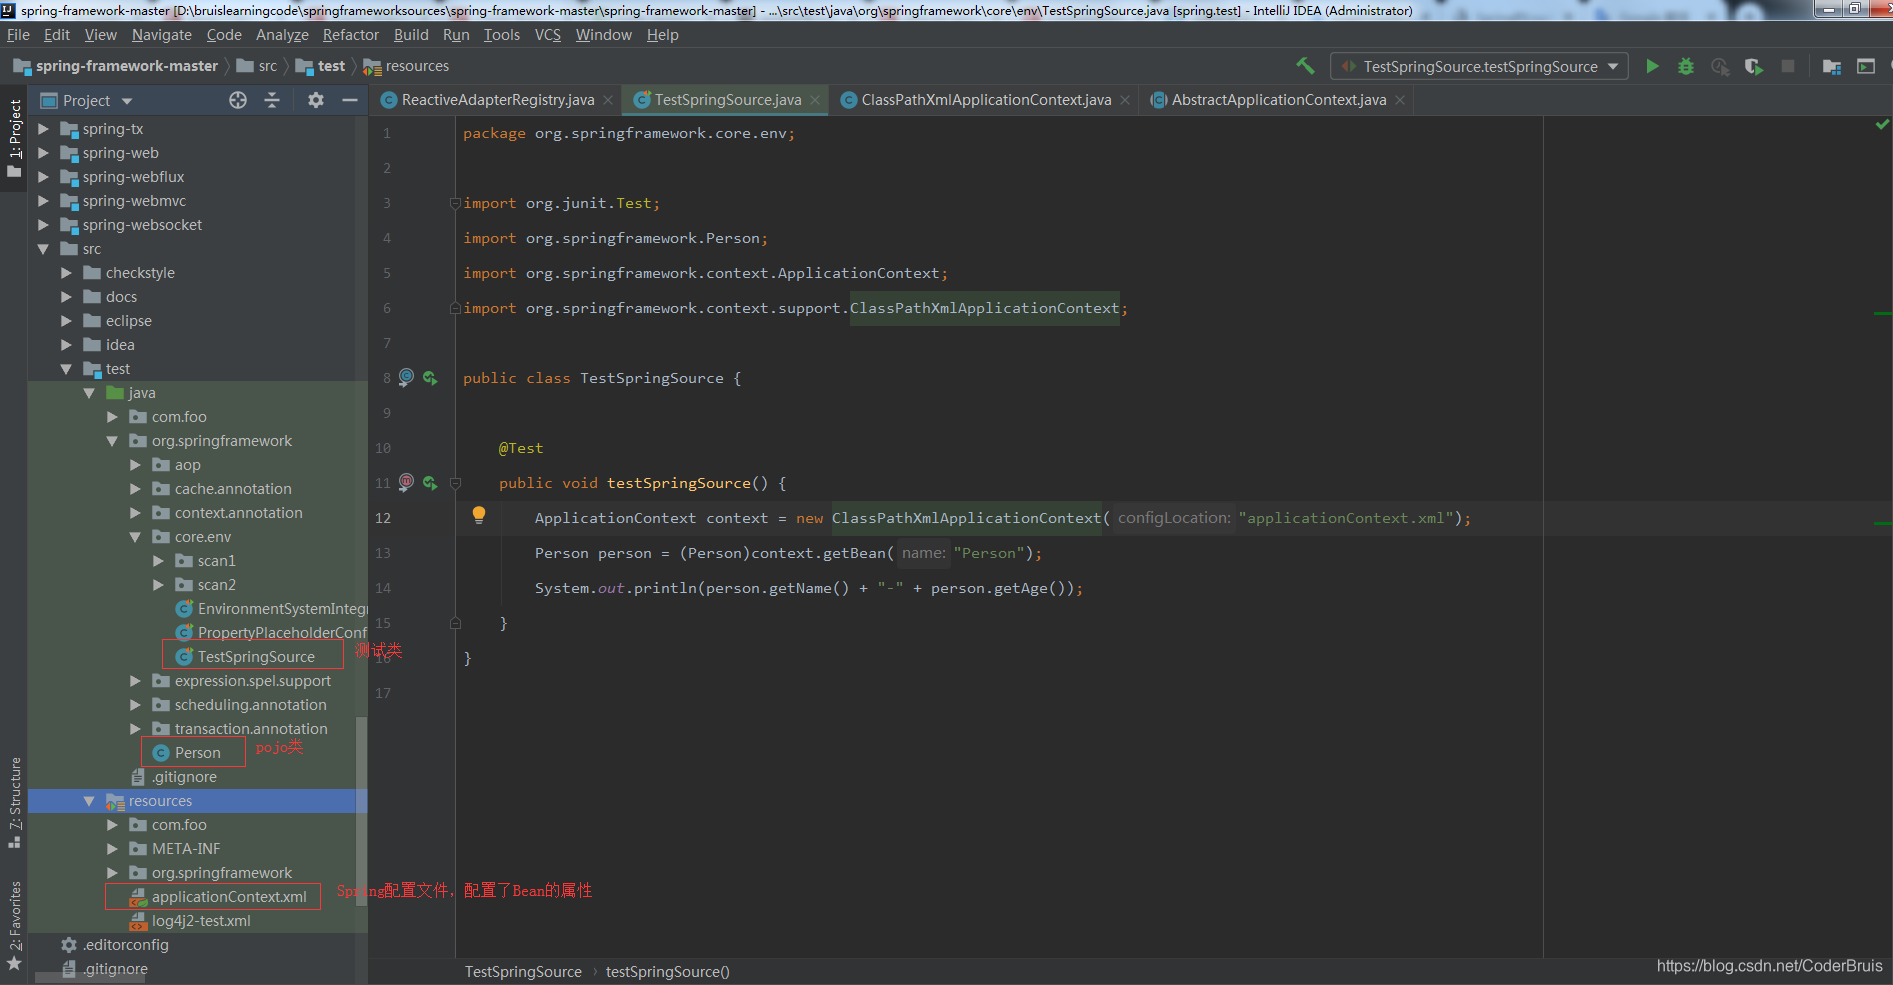Close the AbstractApplicationContext.java tab
The image size is (1893, 985).
click(x=1400, y=100)
